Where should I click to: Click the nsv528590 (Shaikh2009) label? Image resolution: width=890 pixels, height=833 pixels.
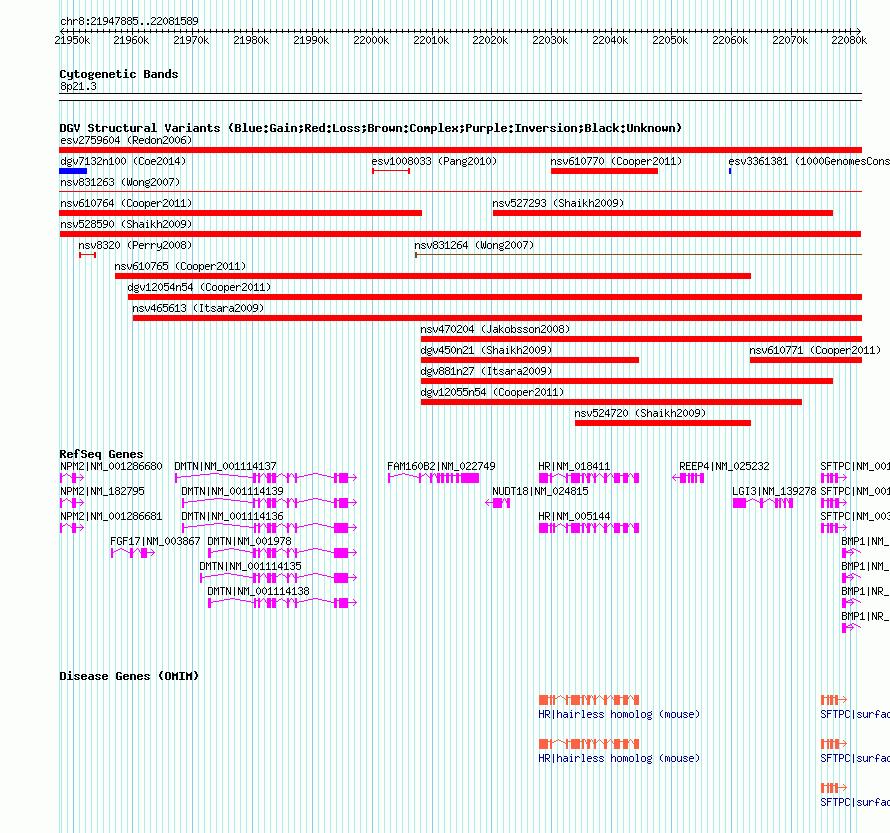pyautogui.click(x=126, y=224)
